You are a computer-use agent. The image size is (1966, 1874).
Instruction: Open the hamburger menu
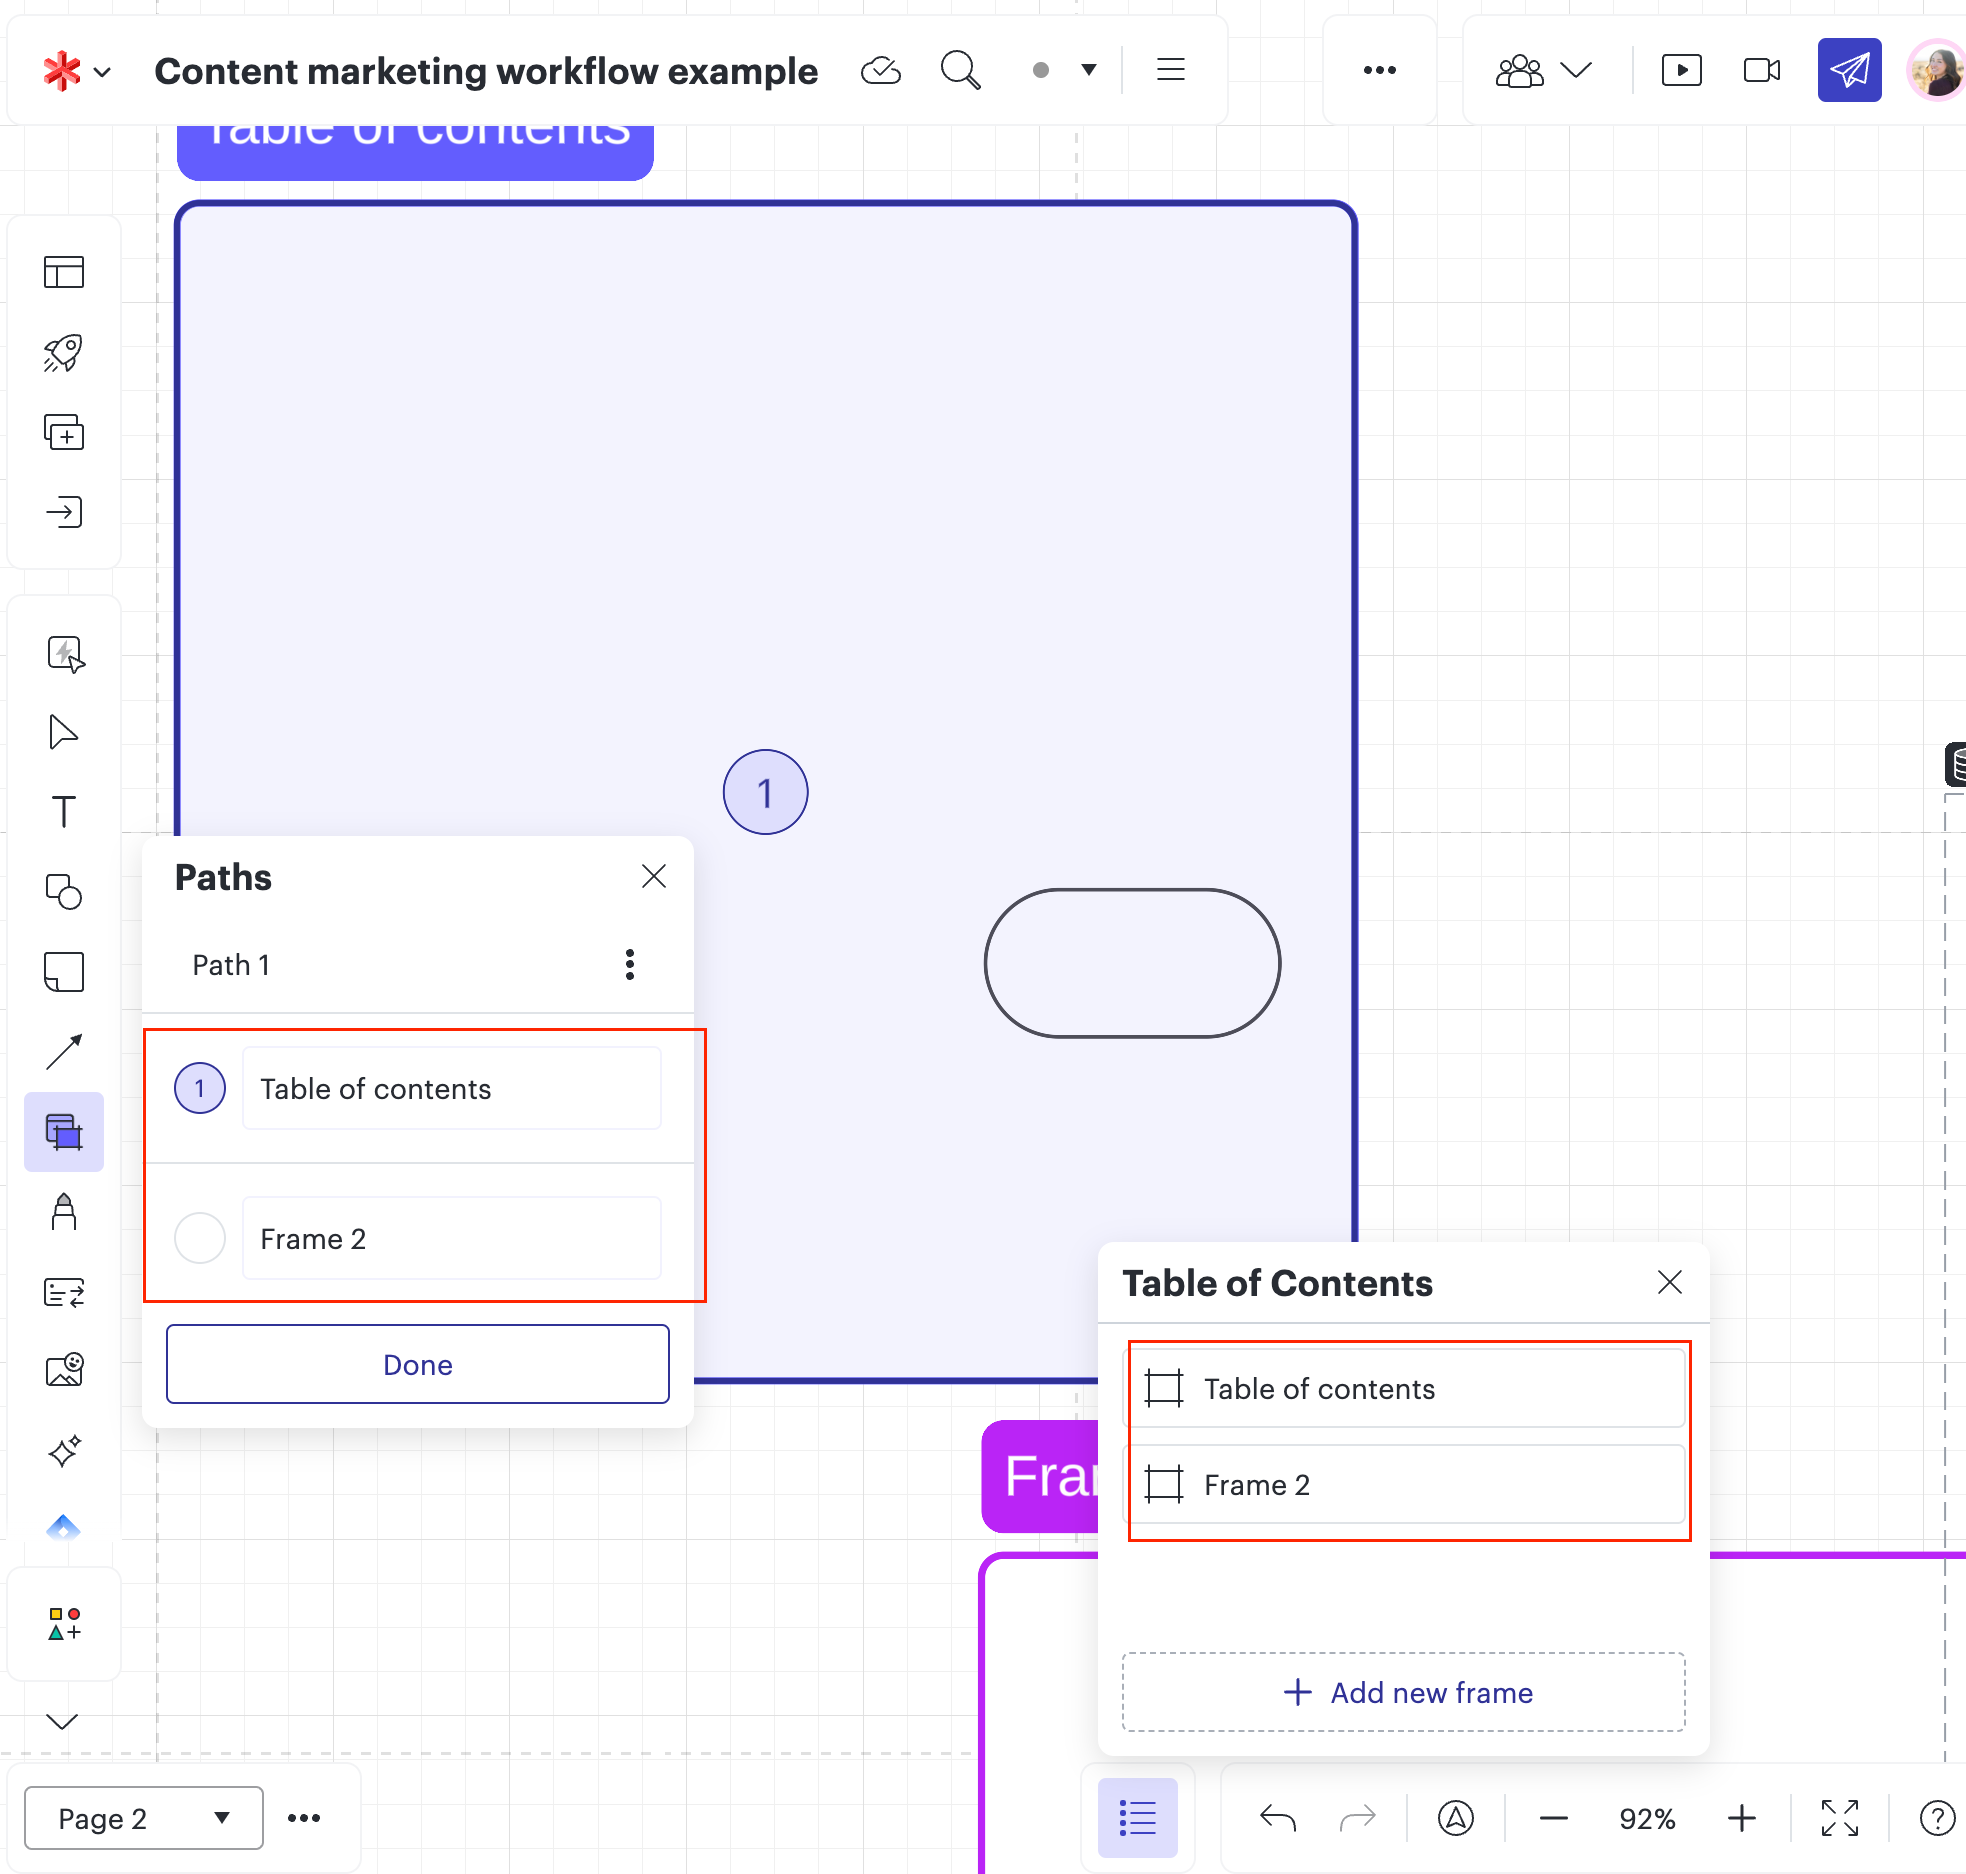(1171, 70)
